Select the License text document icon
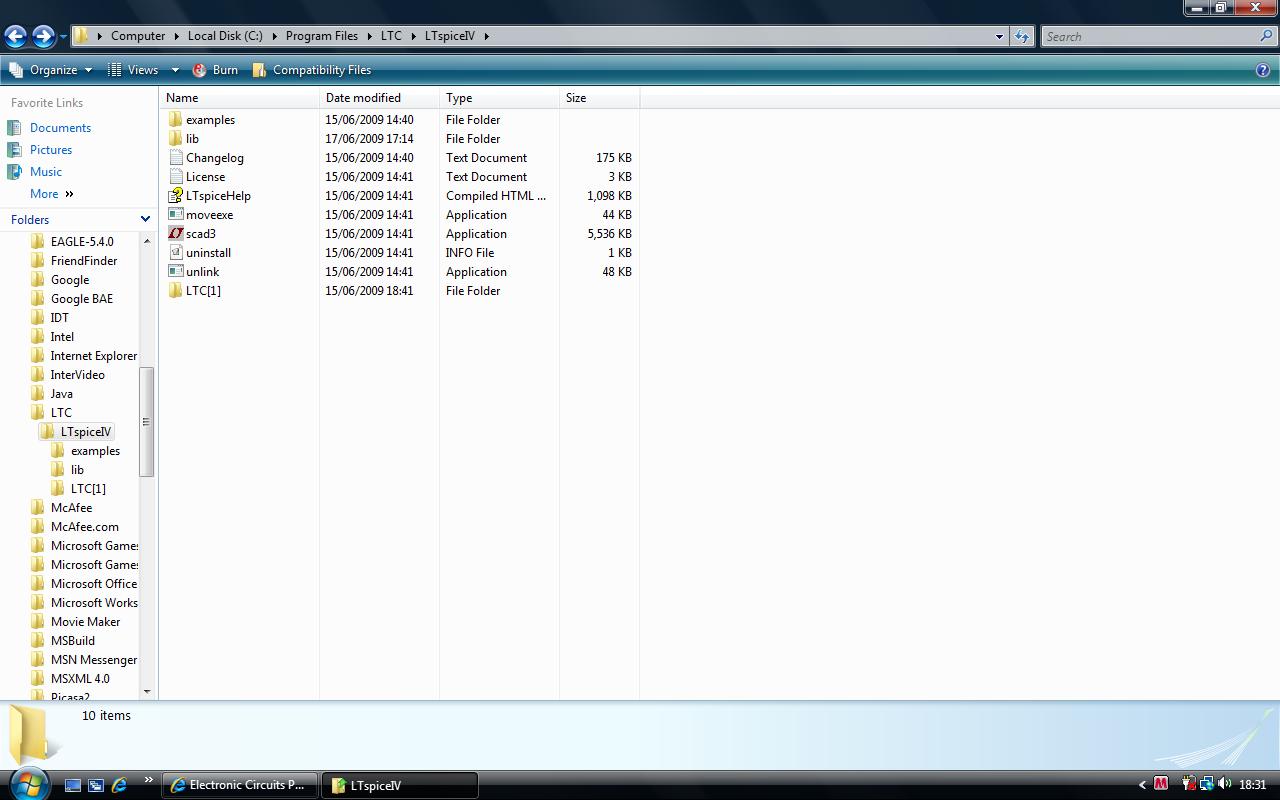 [176, 177]
